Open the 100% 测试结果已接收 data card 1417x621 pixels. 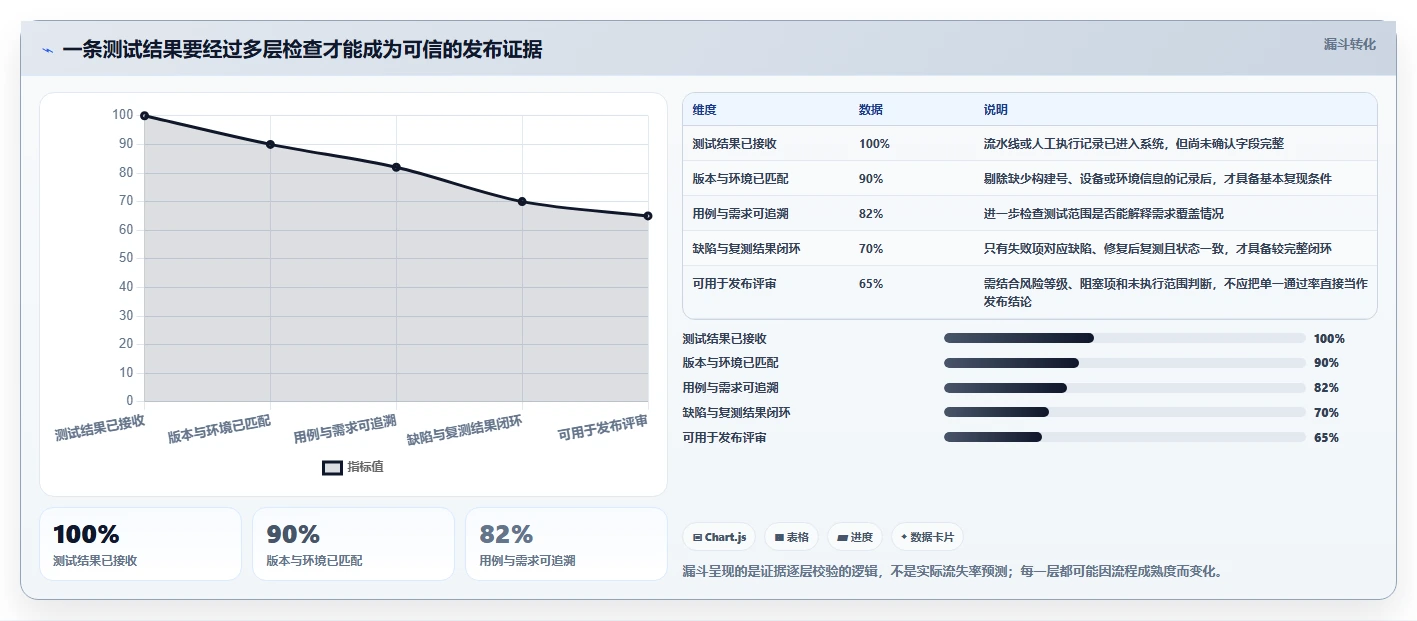pyautogui.click(x=141, y=544)
